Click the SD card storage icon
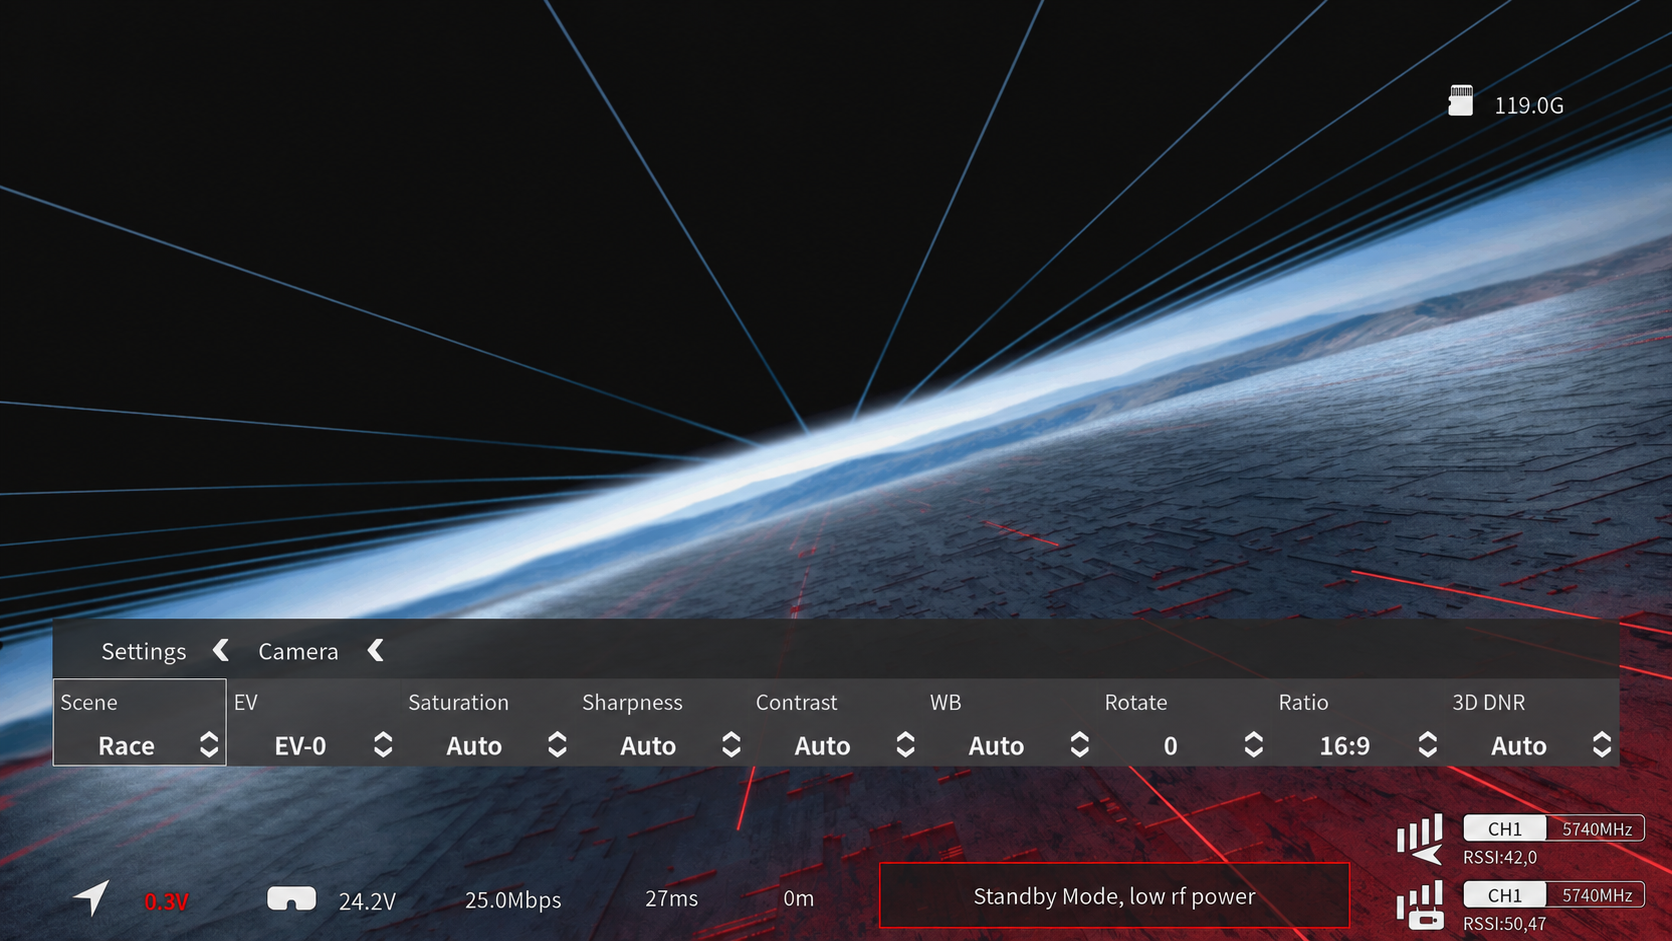Image resolution: width=1672 pixels, height=941 pixels. point(1460,101)
